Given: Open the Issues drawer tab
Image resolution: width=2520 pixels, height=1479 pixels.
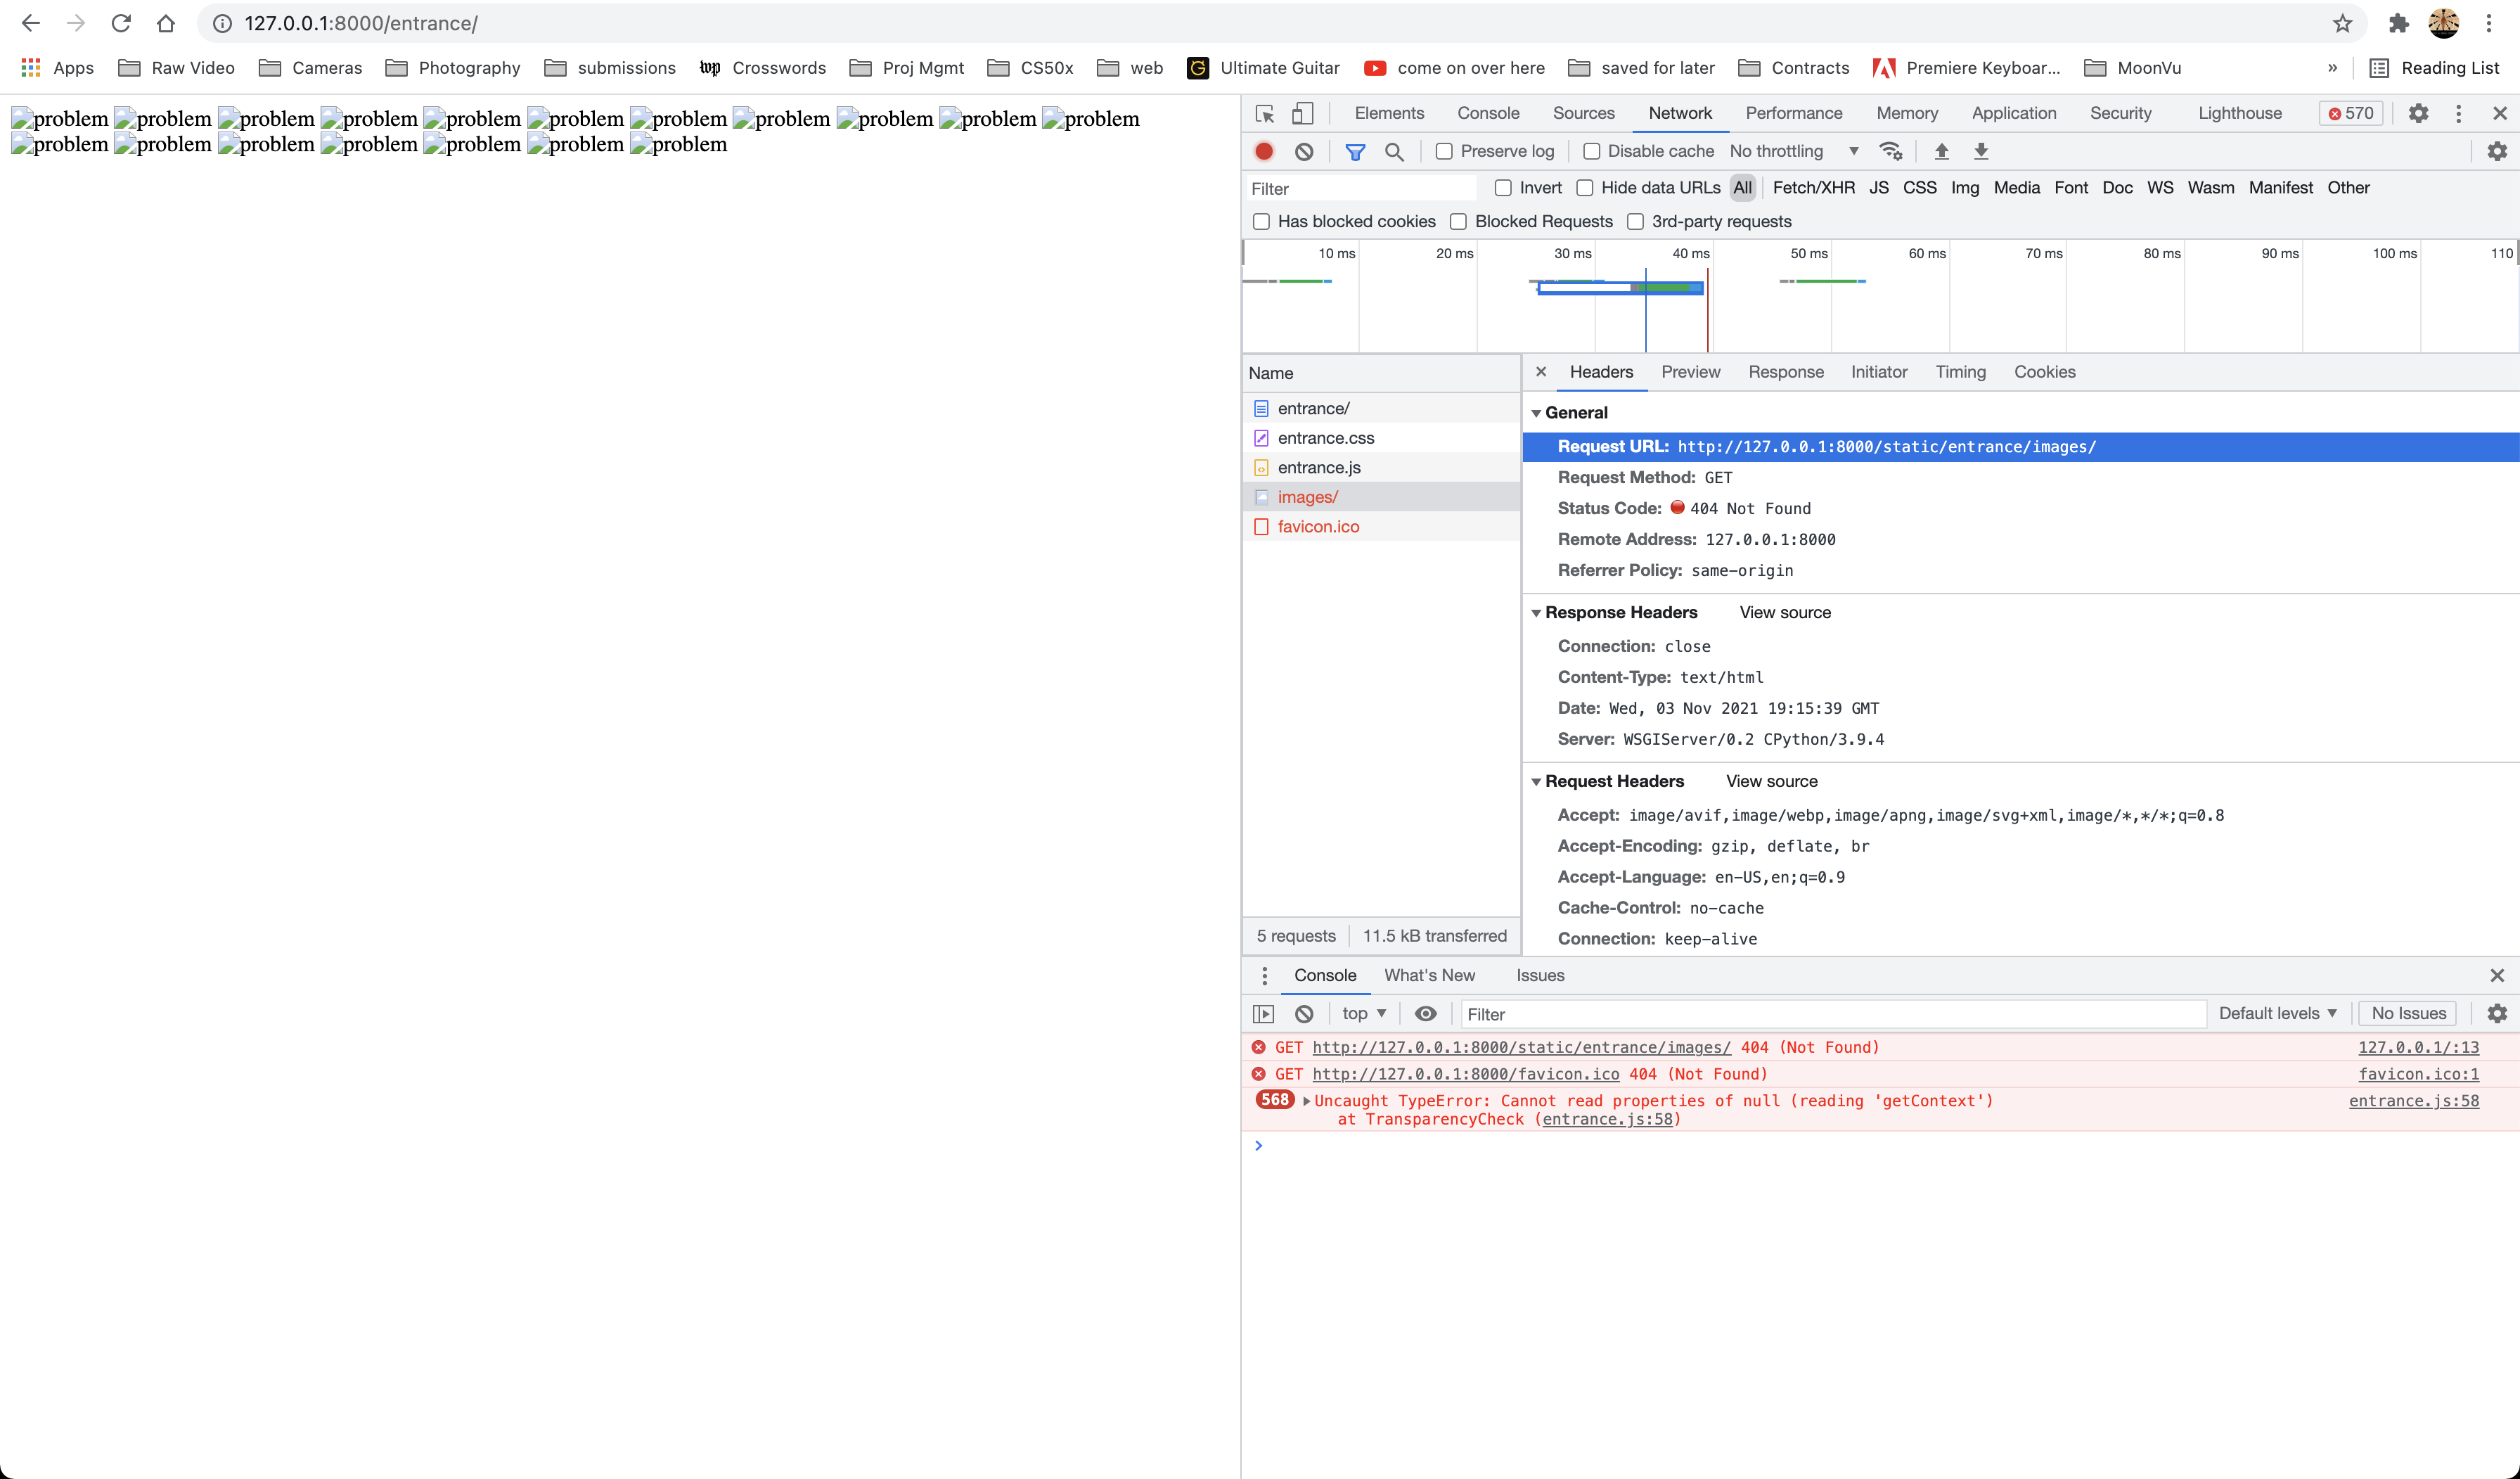Looking at the screenshot, I should pos(1540,975).
